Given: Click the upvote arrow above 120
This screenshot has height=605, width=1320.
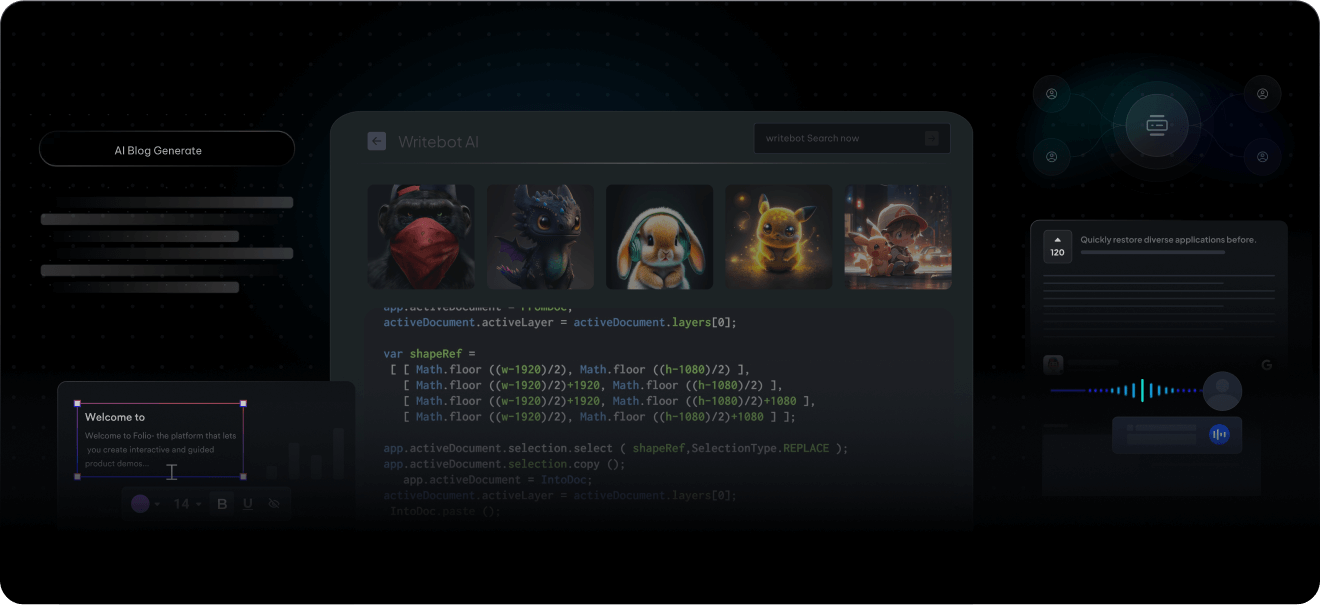Looking at the screenshot, I should tap(1057, 240).
